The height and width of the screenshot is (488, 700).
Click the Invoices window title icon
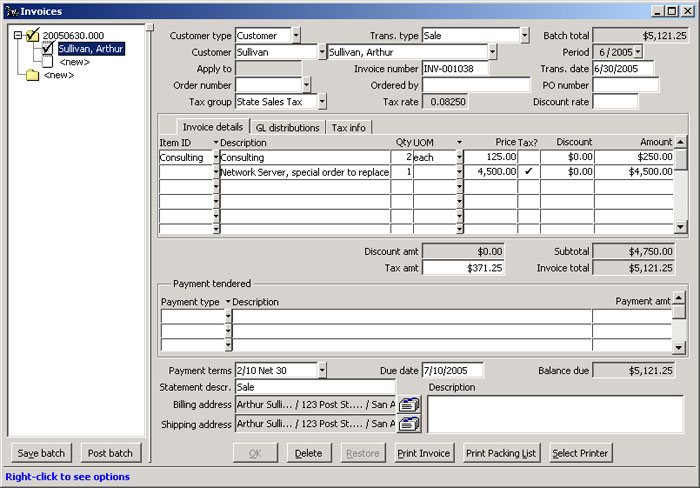click(x=11, y=11)
